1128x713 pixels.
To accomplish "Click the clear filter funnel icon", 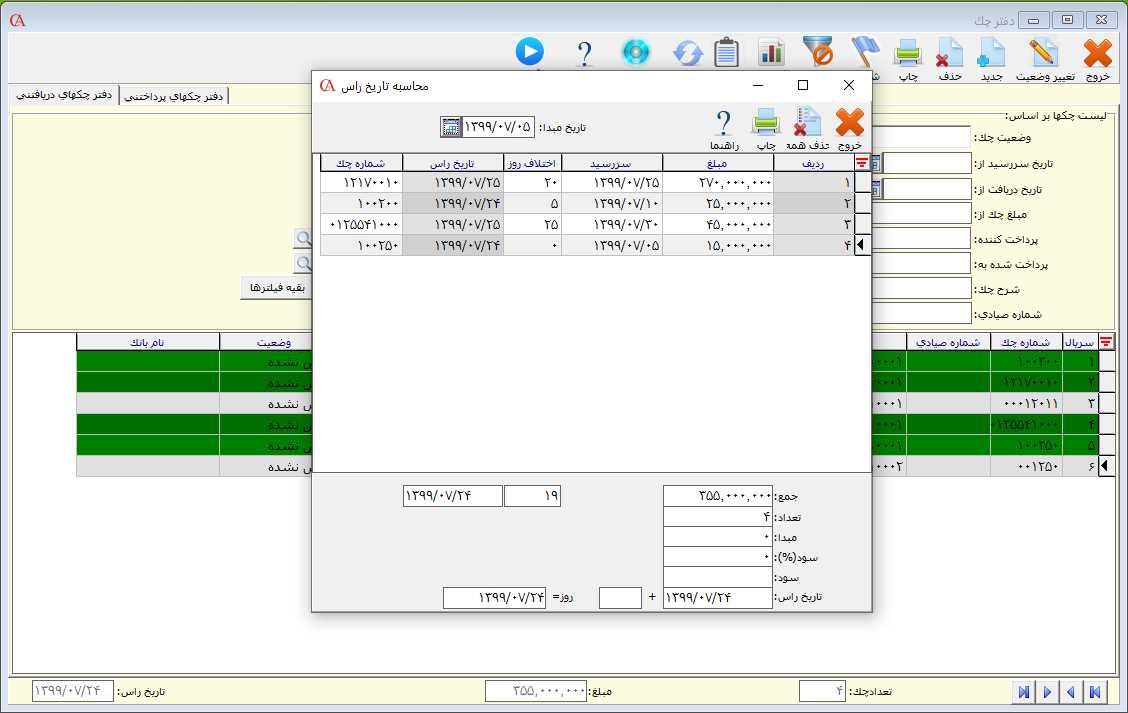I will pos(817,52).
